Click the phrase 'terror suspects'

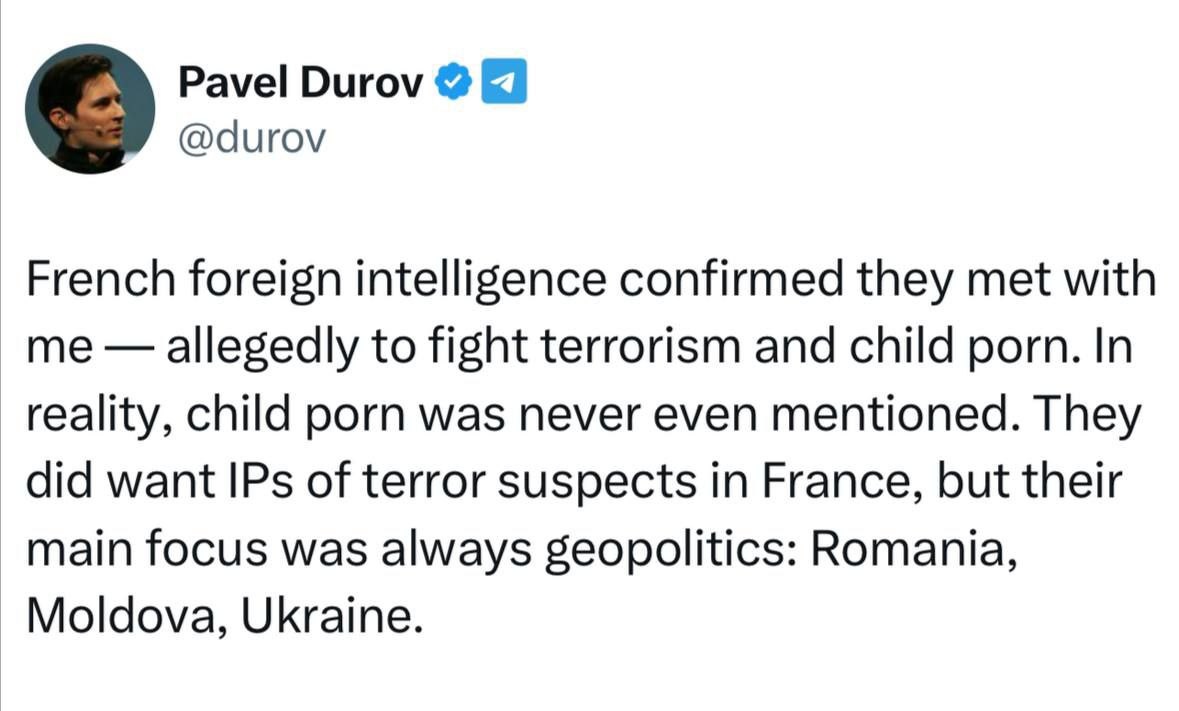529,483
